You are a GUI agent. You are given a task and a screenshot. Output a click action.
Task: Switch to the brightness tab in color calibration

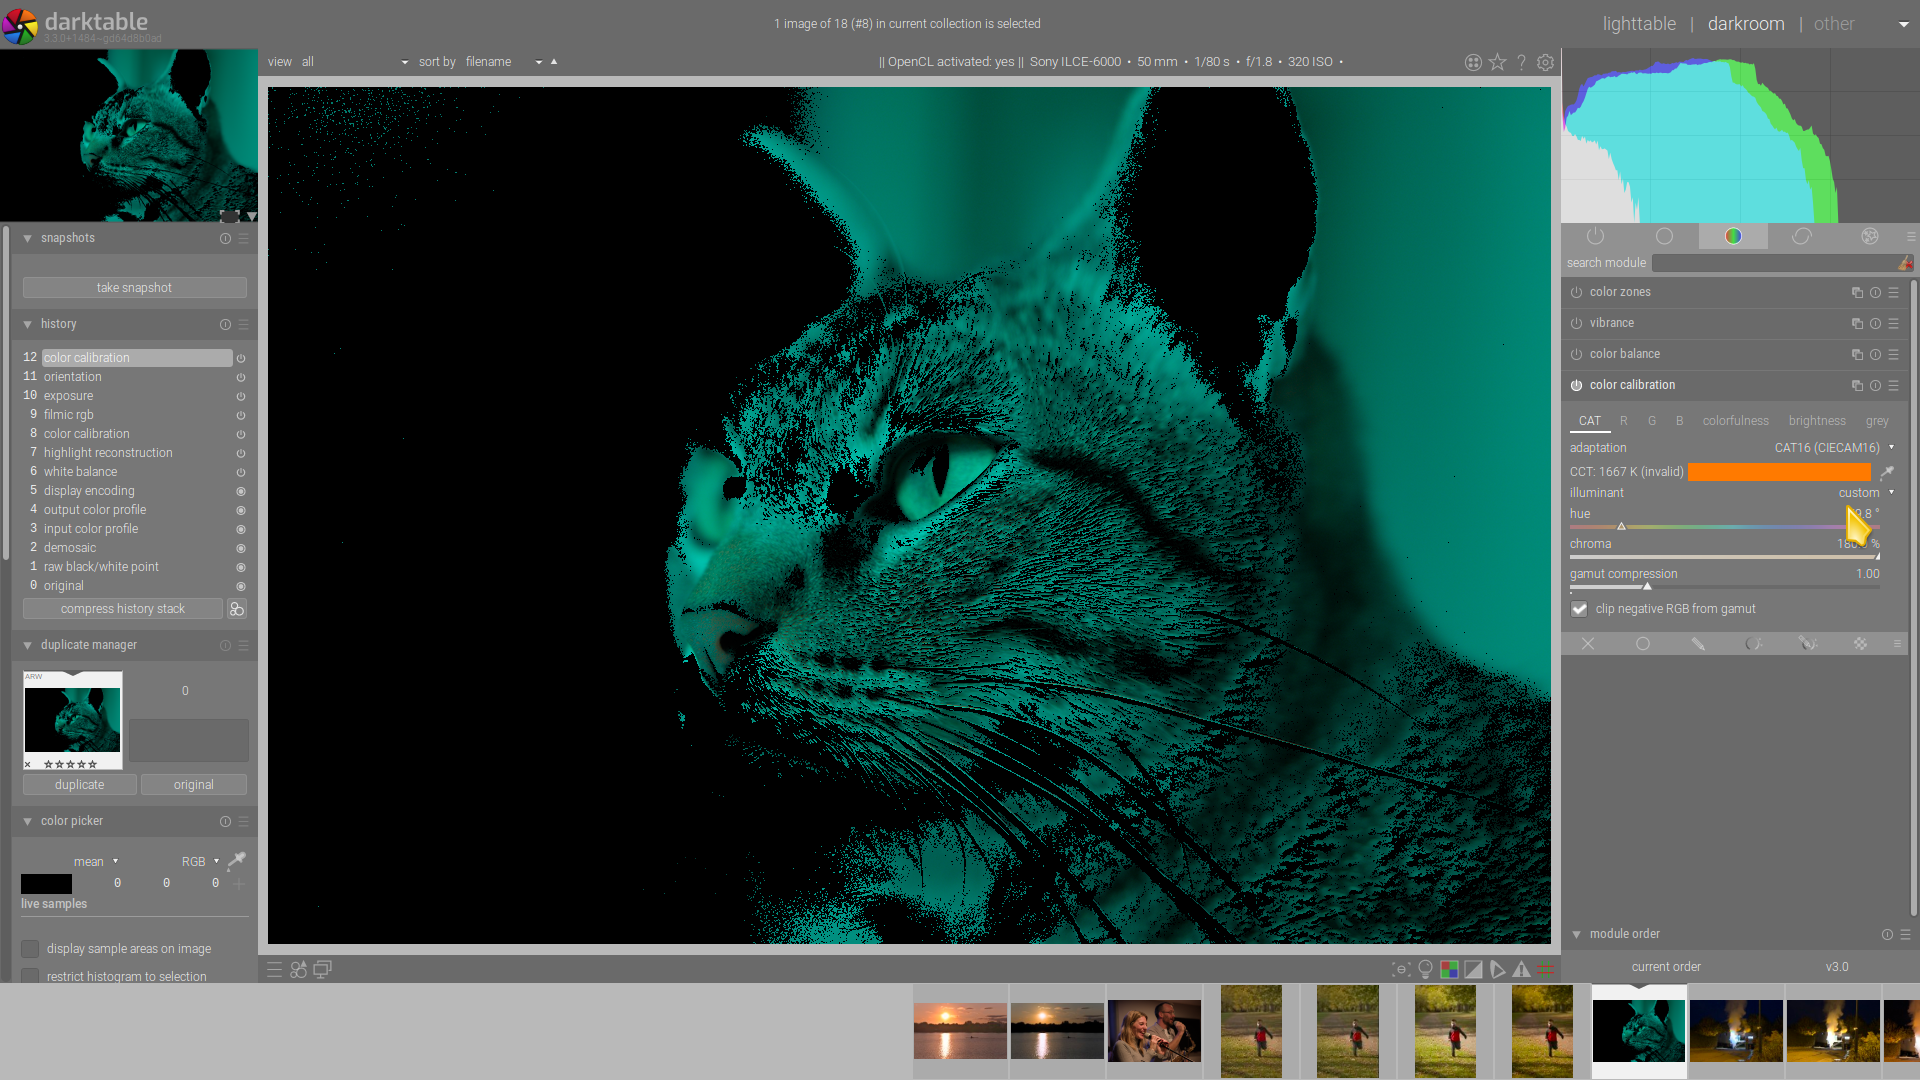pyautogui.click(x=1817, y=421)
